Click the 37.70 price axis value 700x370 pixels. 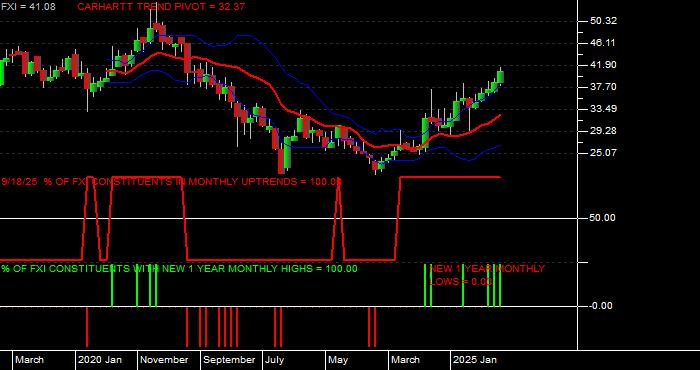coord(604,87)
